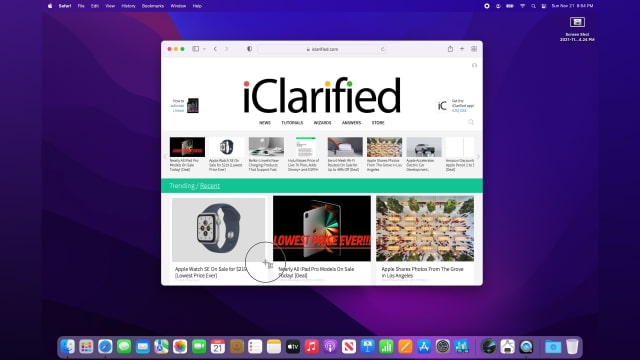Open Keynote from the Dock
This screenshot has height=360, width=640.
[368, 347]
